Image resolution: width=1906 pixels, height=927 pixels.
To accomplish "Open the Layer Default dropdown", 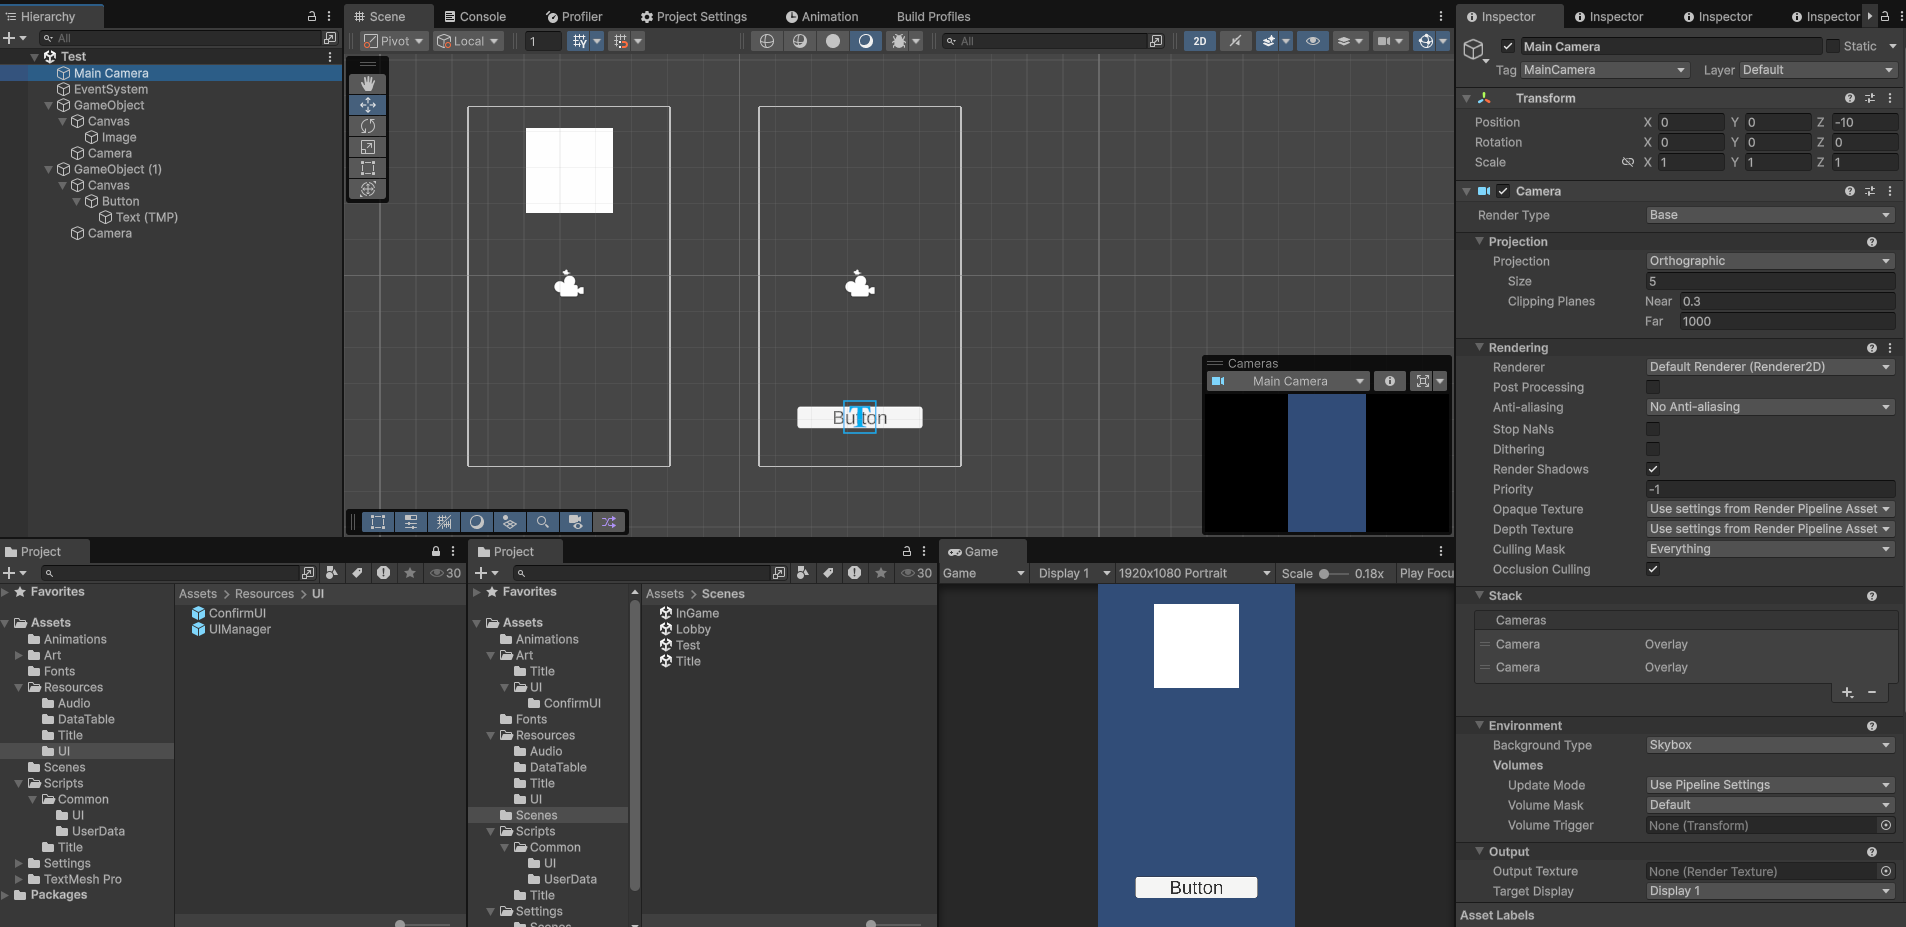I will pos(1818,70).
